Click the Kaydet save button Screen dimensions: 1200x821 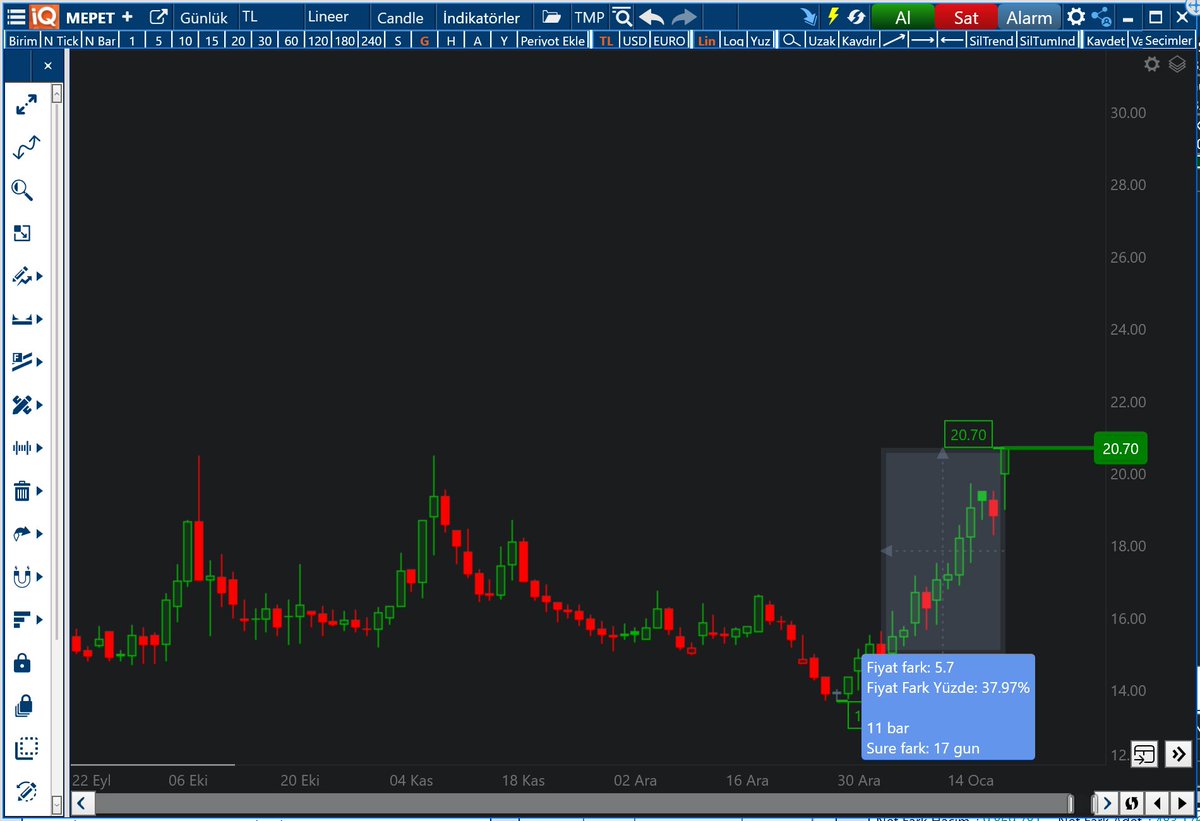1106,41
